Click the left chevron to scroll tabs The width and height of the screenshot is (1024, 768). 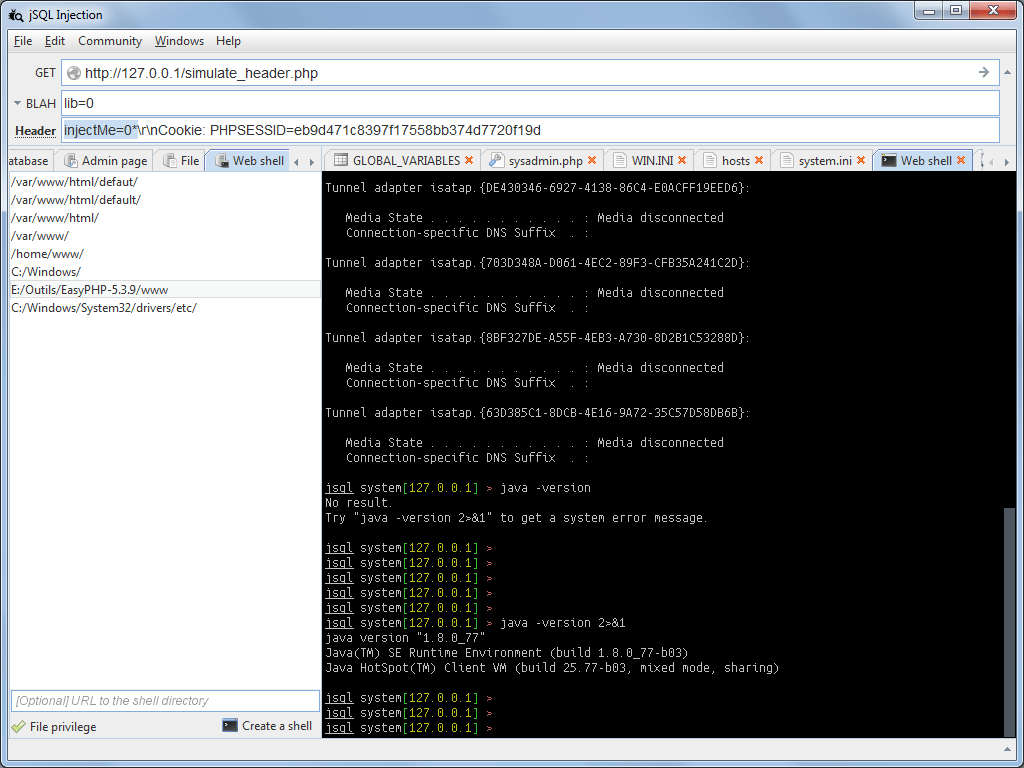coord(297,160)
